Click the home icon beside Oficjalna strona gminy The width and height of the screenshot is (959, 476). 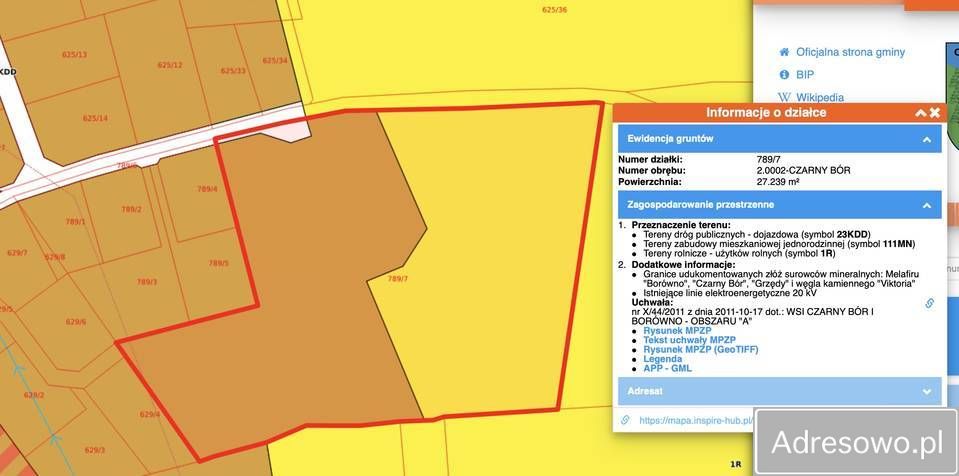coord(784,52)
